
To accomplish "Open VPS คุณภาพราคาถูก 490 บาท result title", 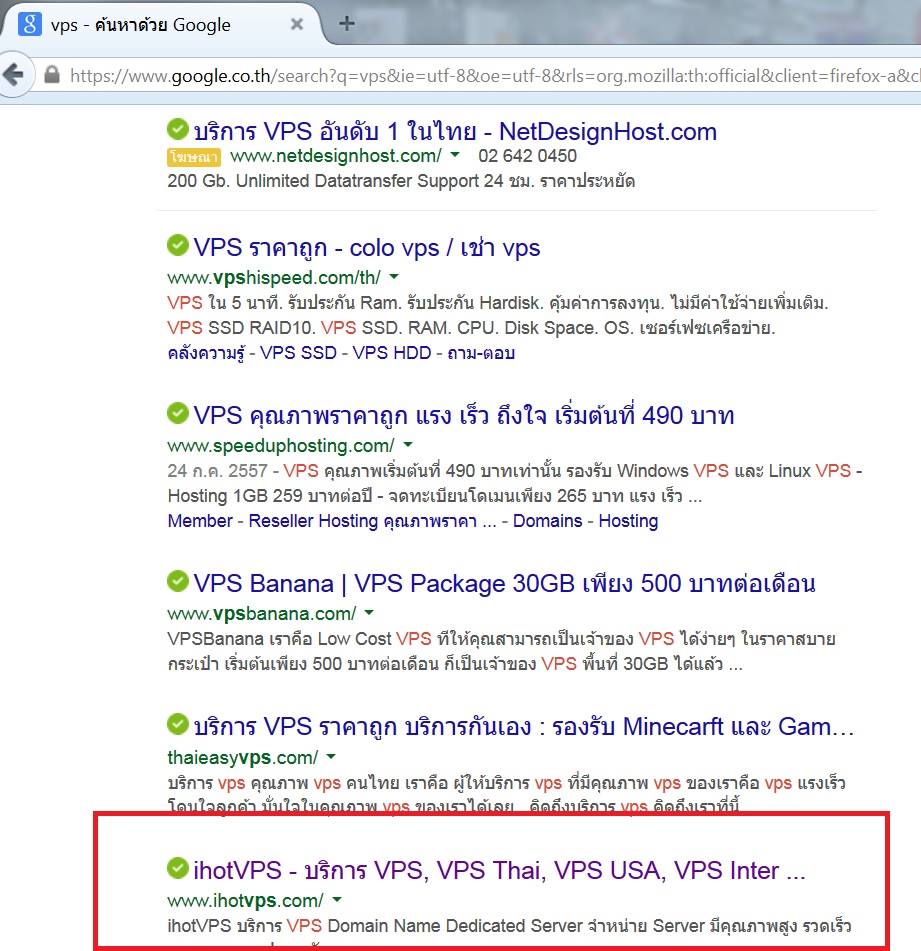I will pyautogui.click(x=464, y=416).
